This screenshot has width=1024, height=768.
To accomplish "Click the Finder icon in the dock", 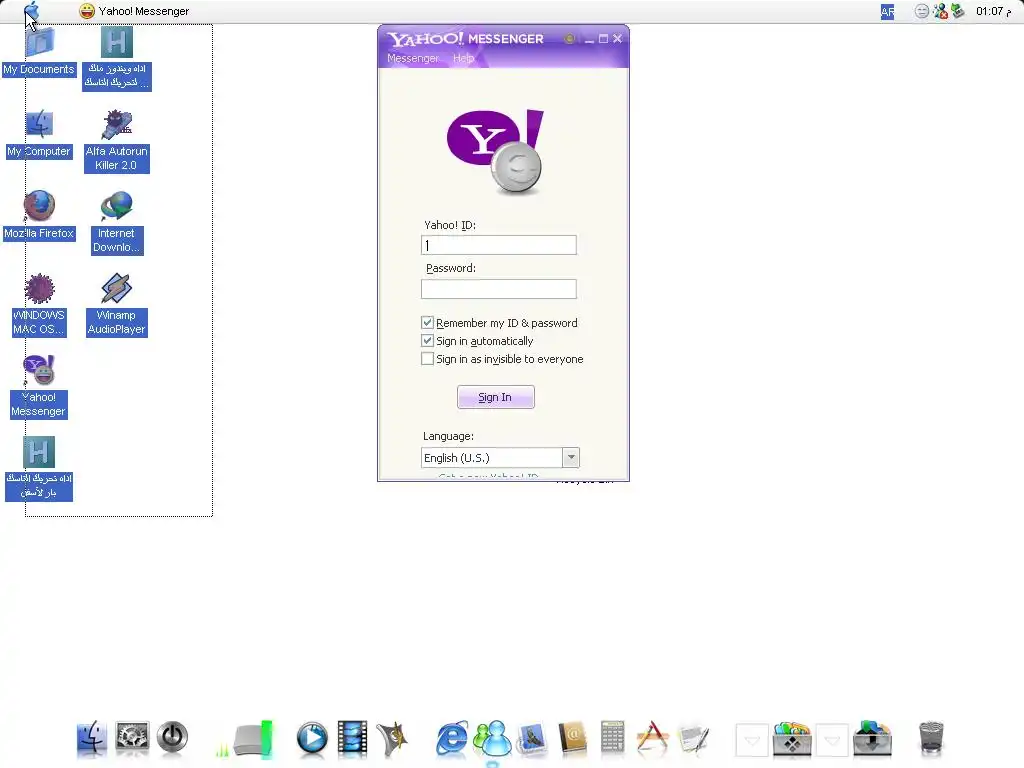I will point(91,739).
